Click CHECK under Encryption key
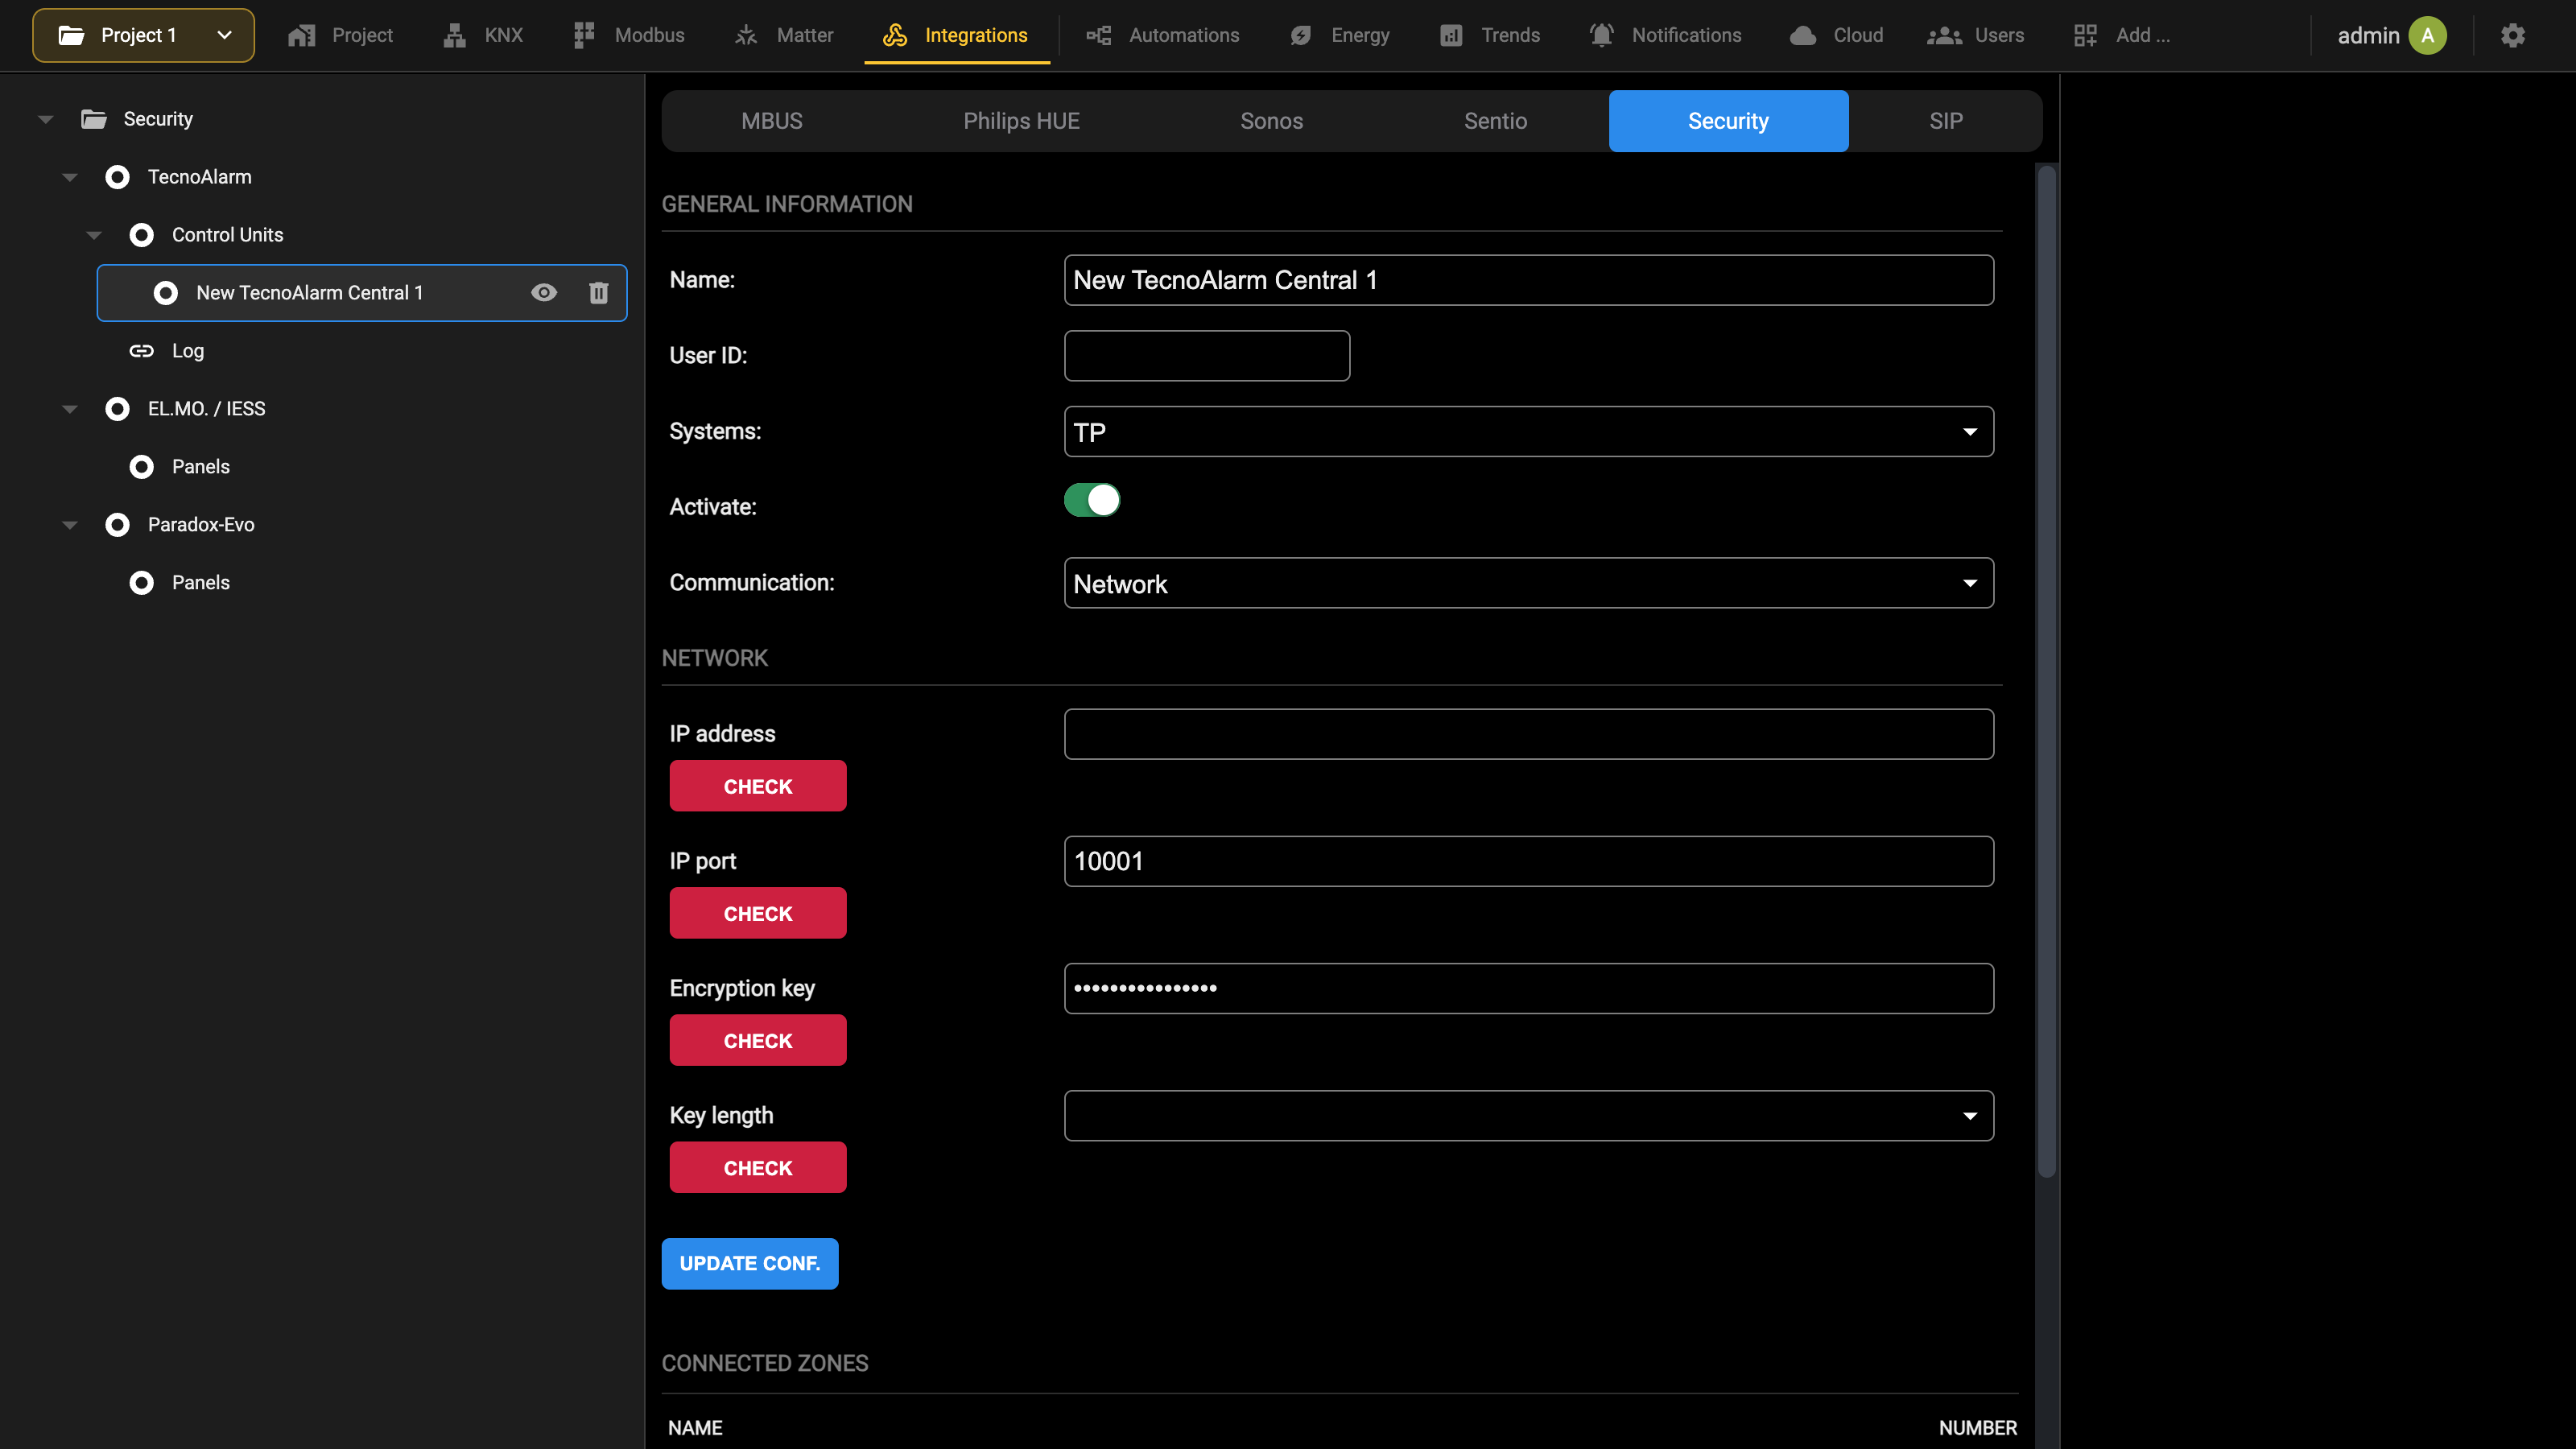Viewport: 2576px width, 1449px height. point(758,1040)
